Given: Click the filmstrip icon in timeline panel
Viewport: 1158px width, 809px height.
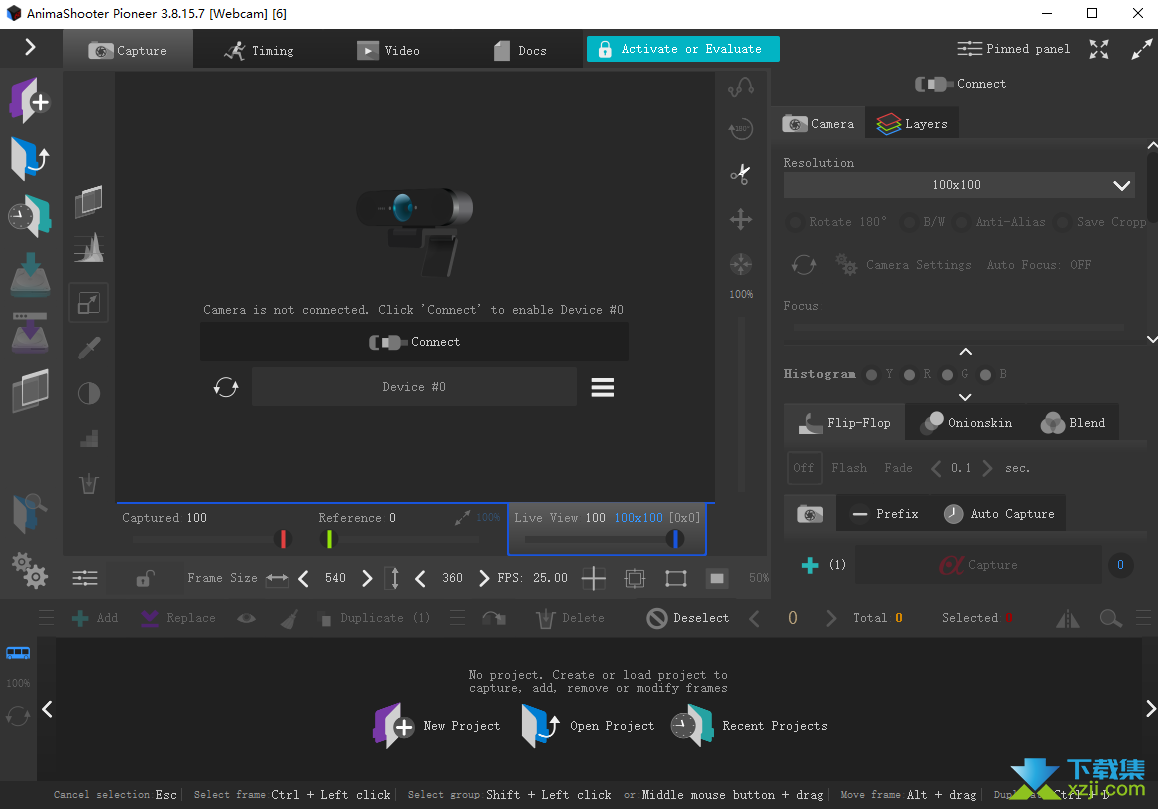Looking at the screenshot, I should [x=18, y=652].
